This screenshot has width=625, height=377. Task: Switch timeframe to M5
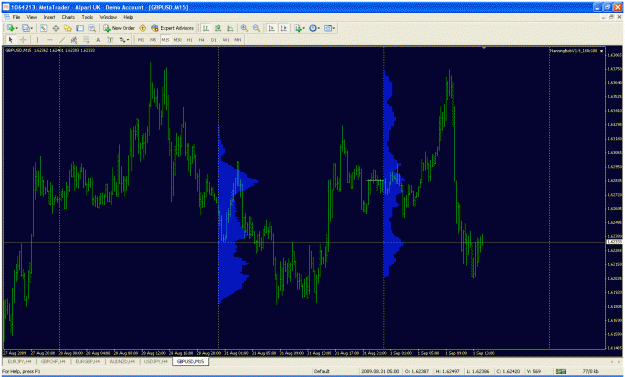pyautogui.click(x=153, y=39)
